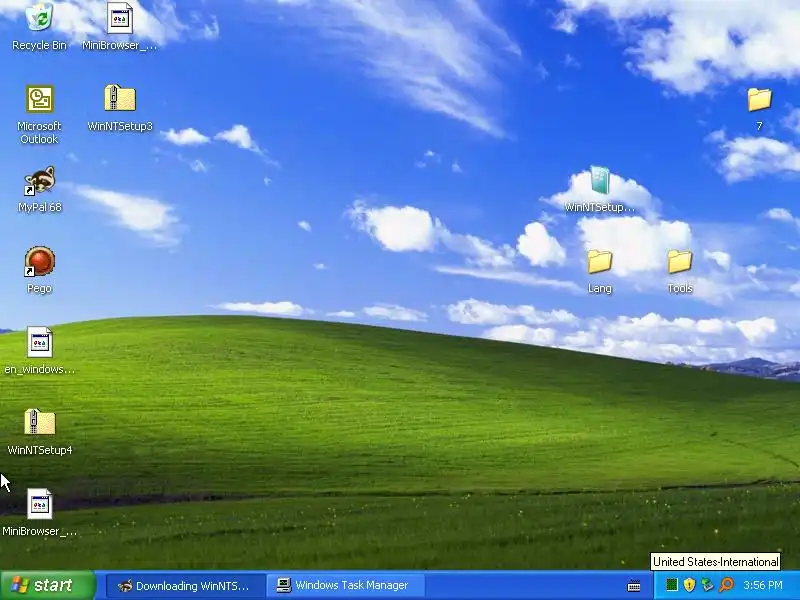Select the en_windows file icon
This screenshot has height=600, width=800.
[x=39, y=351]
